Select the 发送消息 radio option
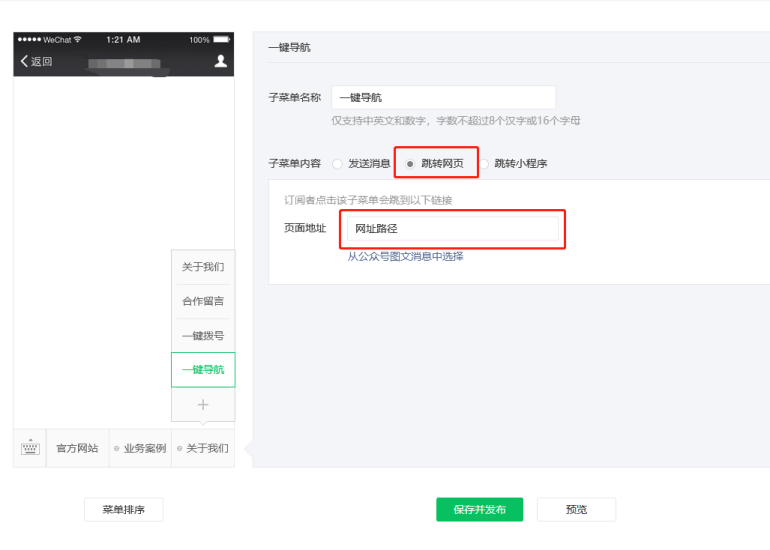The image size is (770, 550). [337, 163]
